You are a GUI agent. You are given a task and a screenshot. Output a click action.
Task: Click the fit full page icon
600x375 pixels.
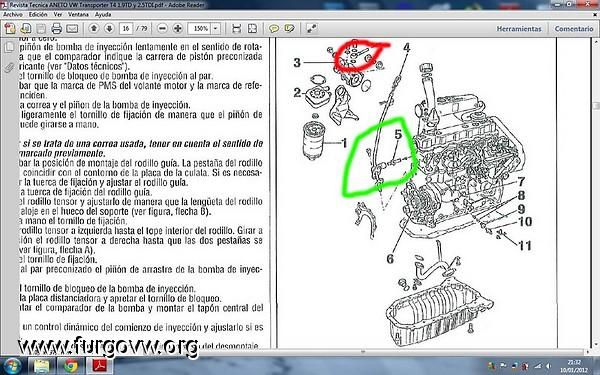[x=253, y=29]
